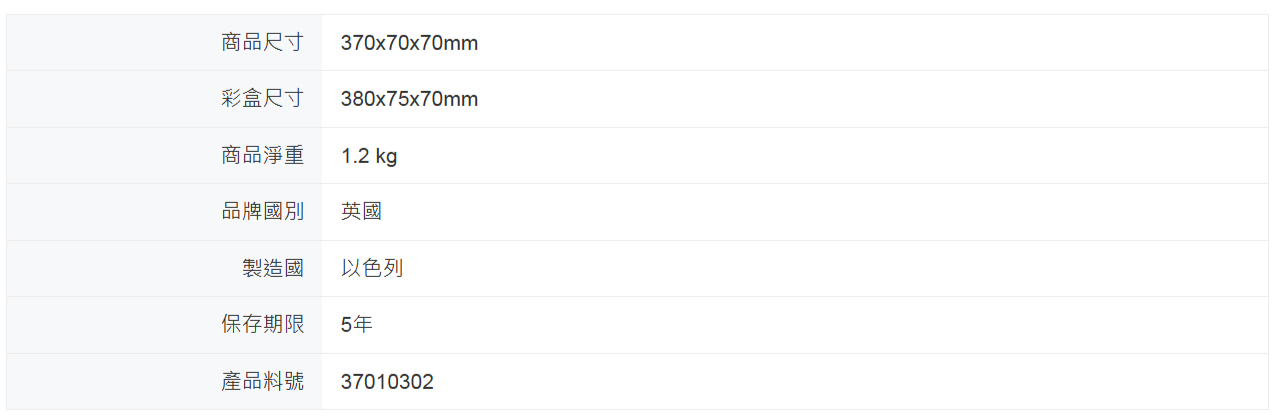The width and height of the screenshot is (1276, 420).
Task: Click the 商品尺寸 label cell
Action: [262, 43]
